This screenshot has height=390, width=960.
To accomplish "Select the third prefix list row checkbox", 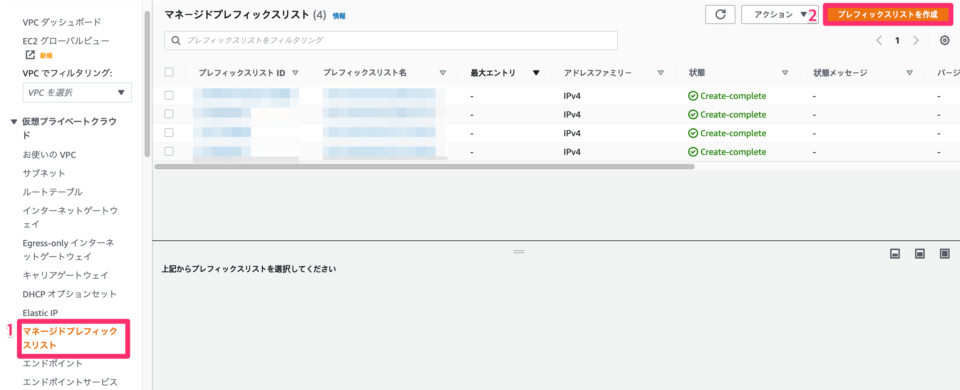I will 169,132.
